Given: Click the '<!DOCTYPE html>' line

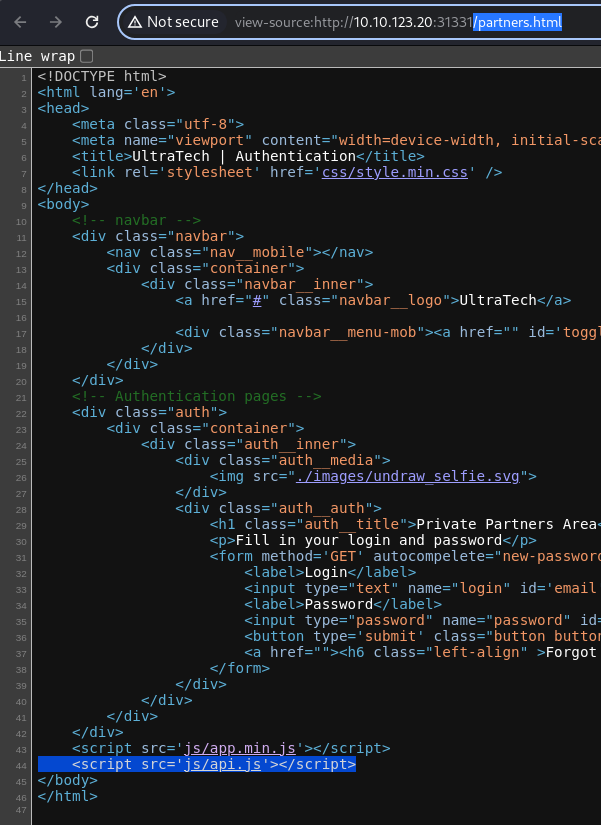Looking at the screenshot, I should click(x=102, y=76).
